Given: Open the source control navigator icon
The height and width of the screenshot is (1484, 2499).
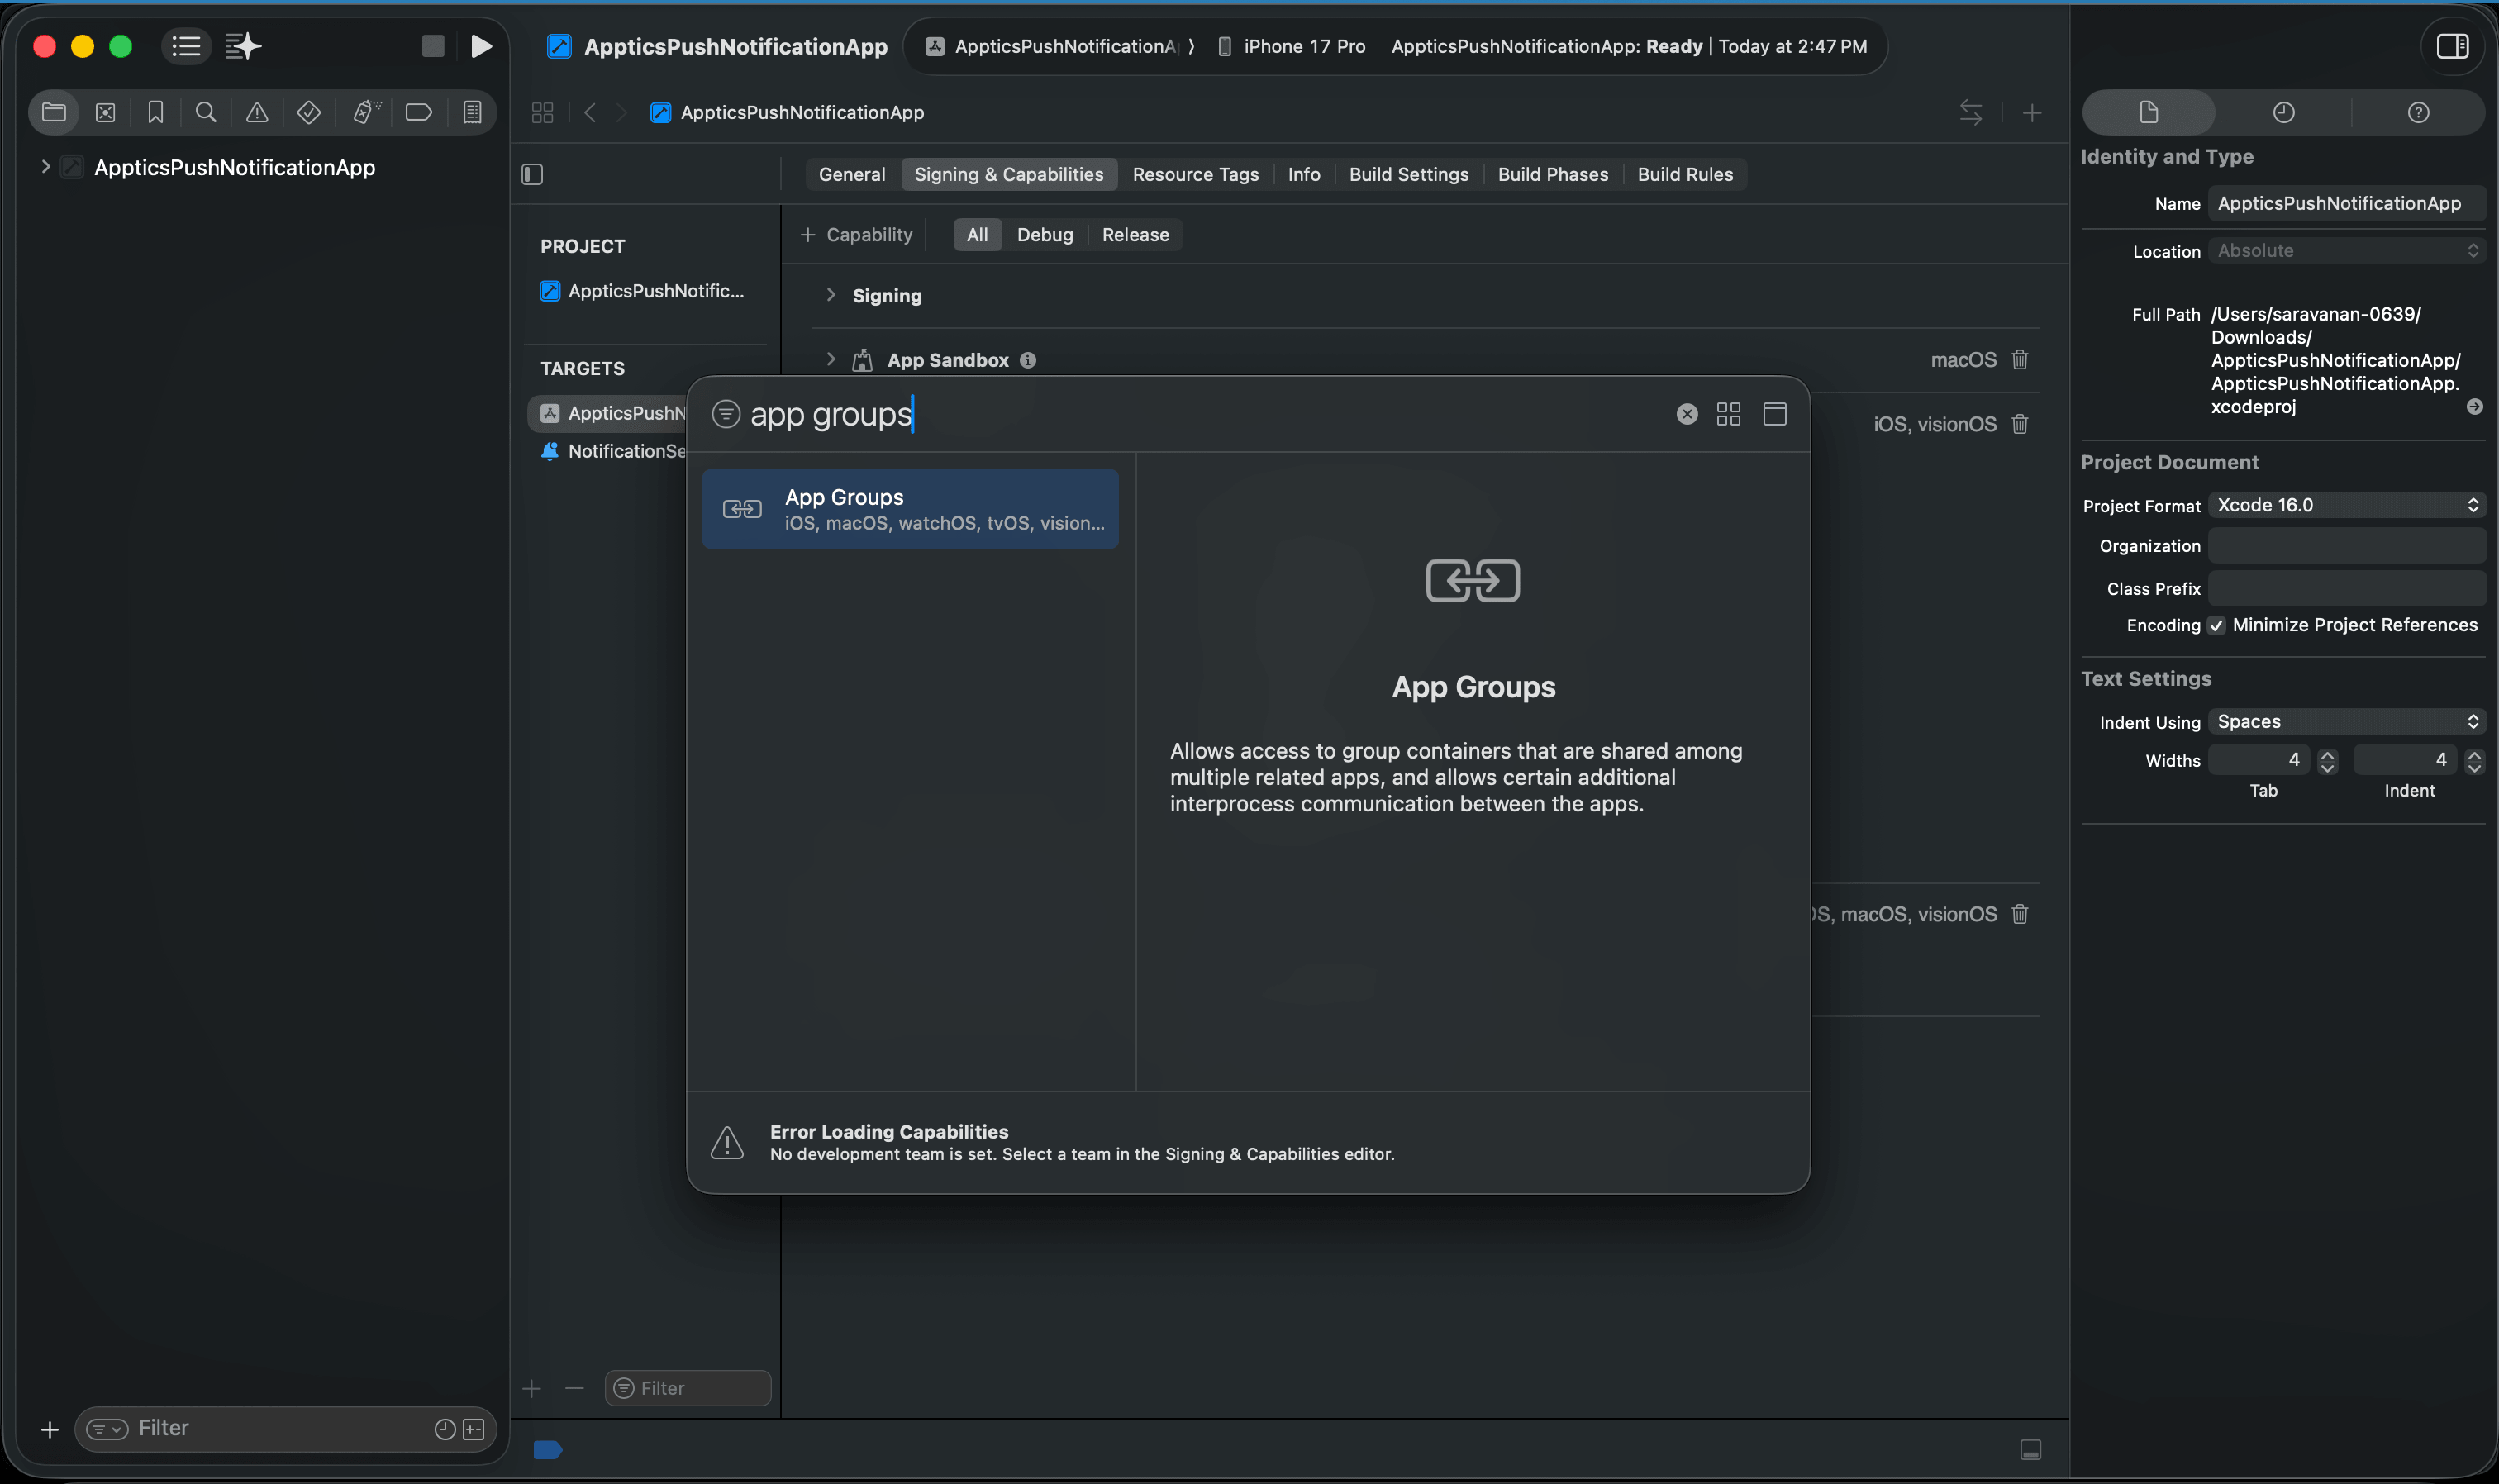Looking at the screenshot, I should pos(105,112).
